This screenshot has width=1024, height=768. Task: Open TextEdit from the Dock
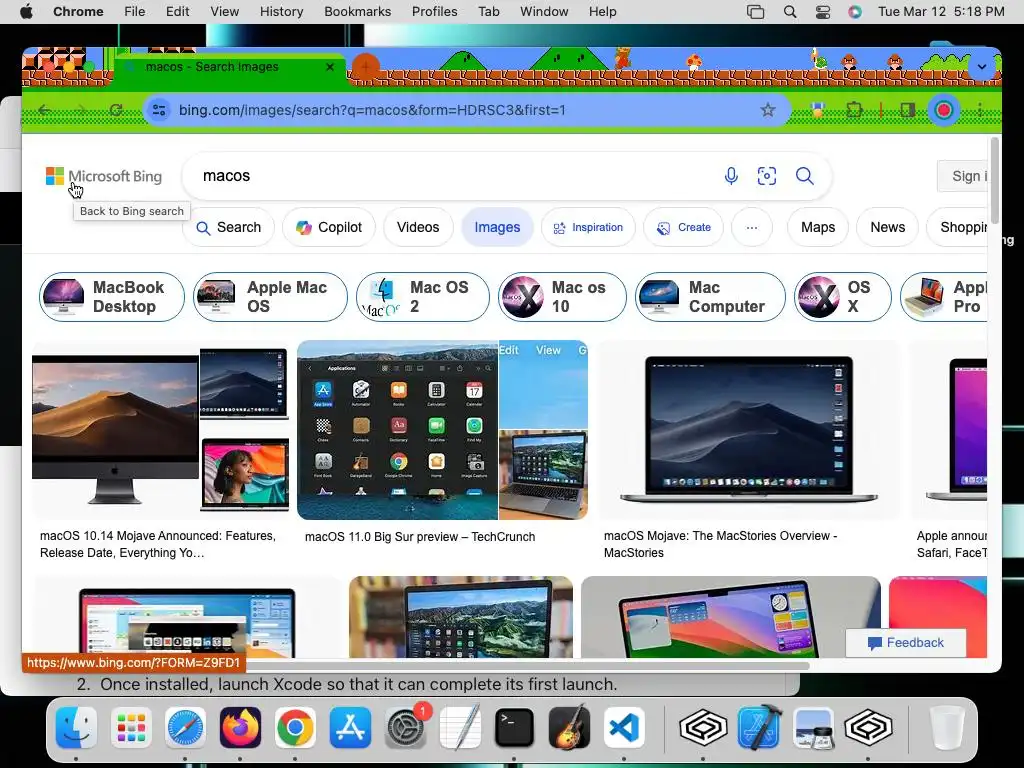point(460,728)
